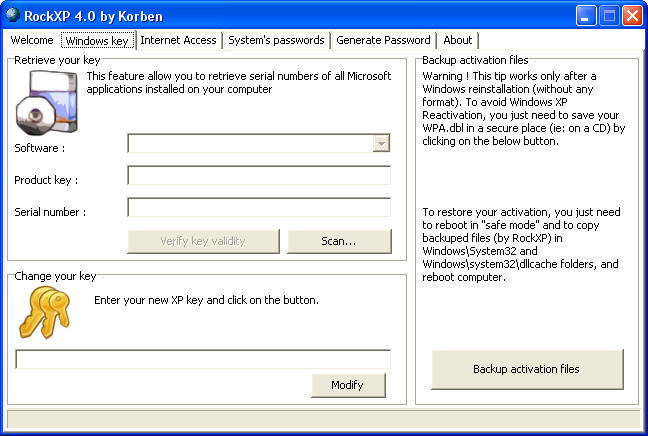The image size is (648, 436).
Task: Switch to the Welcome tab
Action: click(32, 41)
